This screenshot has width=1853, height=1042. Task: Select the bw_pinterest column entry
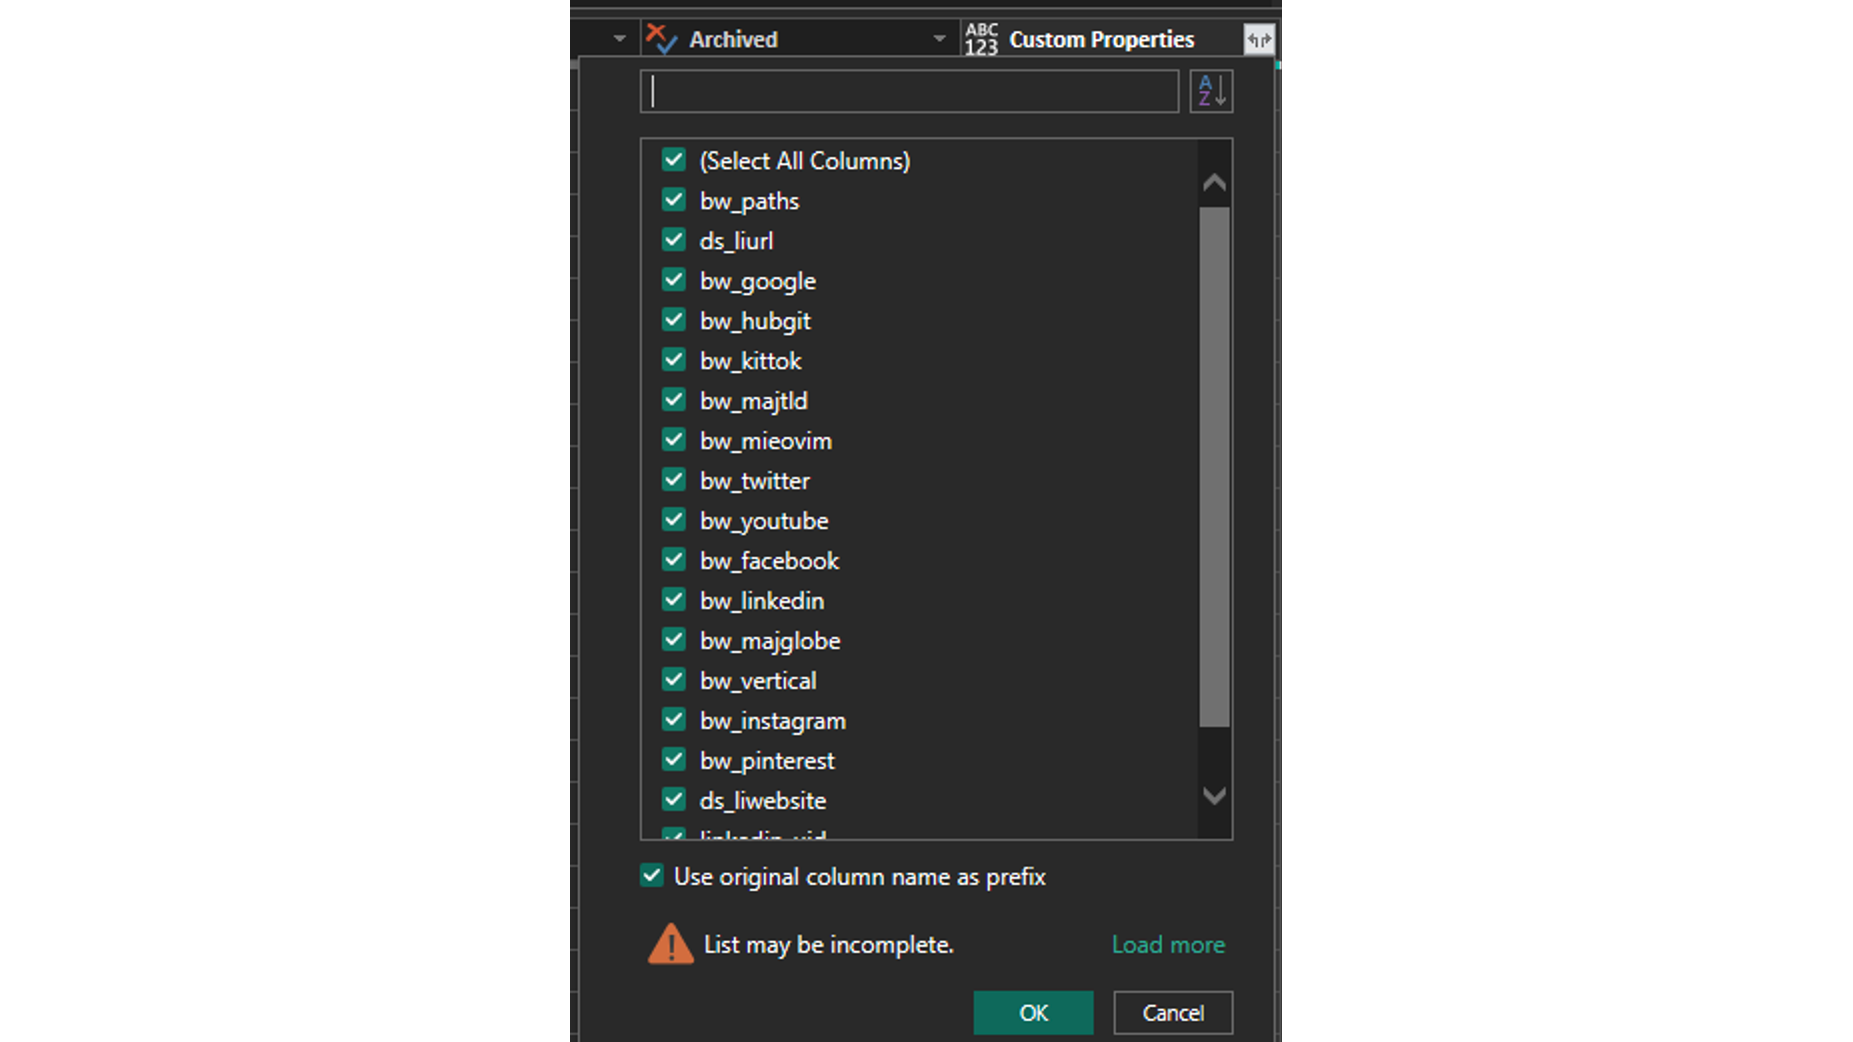[767, 760]
